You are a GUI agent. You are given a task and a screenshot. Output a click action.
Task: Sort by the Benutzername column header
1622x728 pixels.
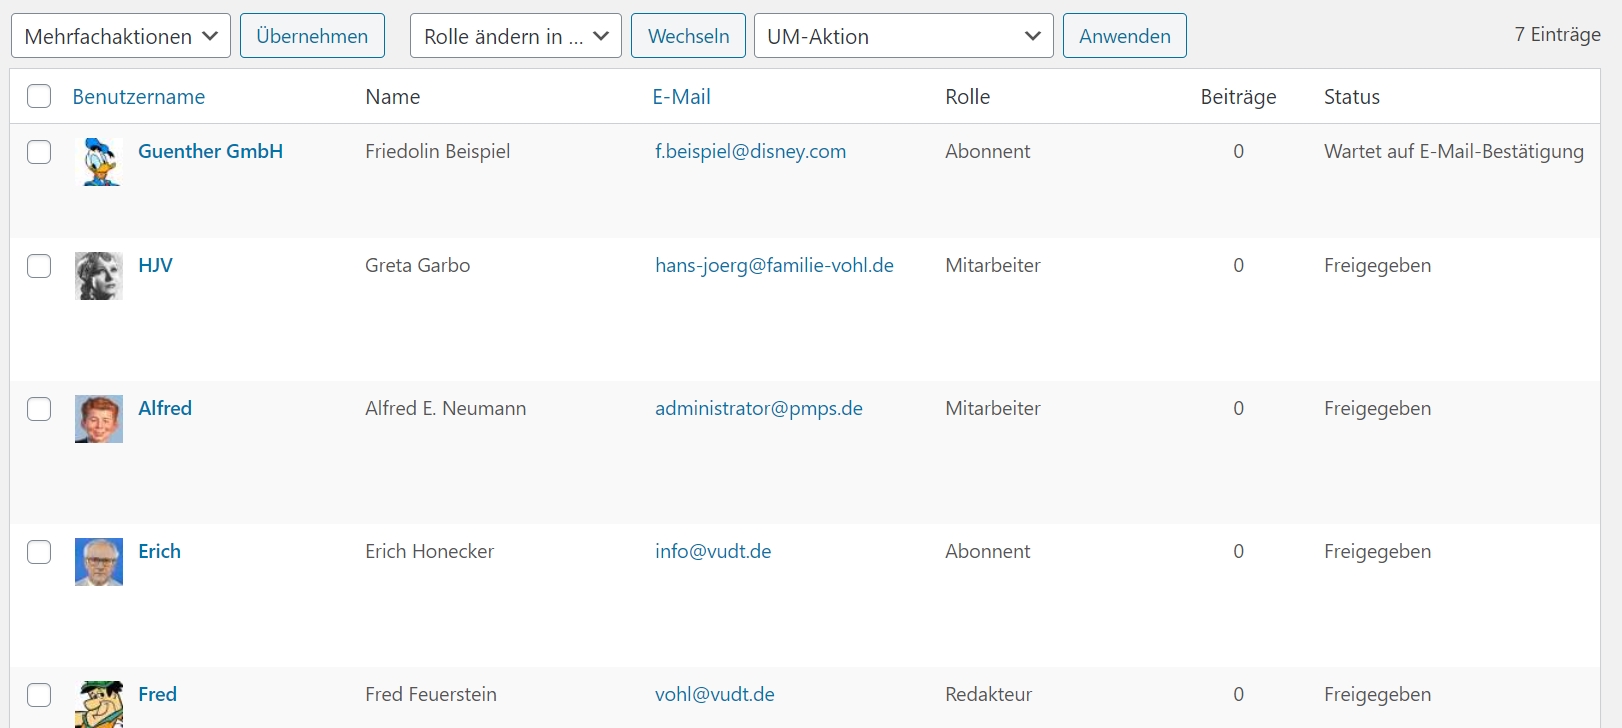pyautogui.click(x=139, y=97)
